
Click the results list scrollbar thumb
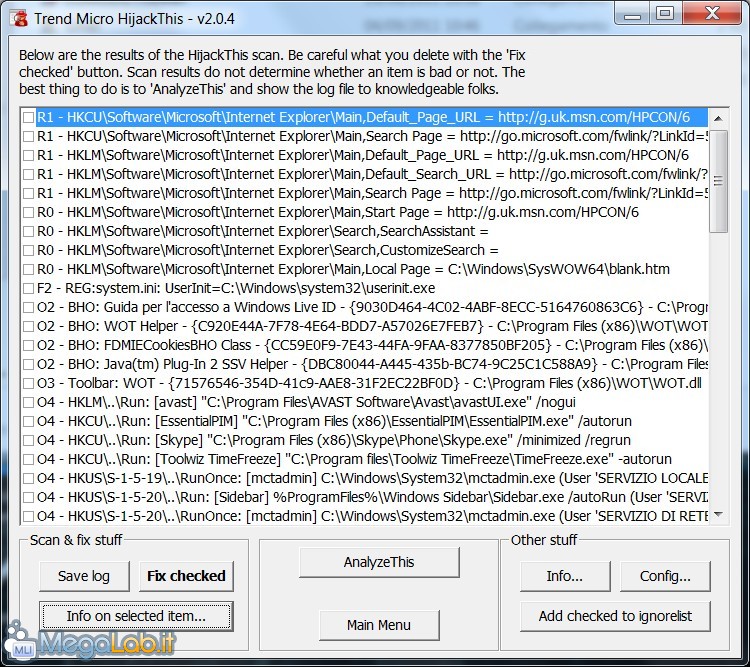pyautogui.click(x=718, y=181)
